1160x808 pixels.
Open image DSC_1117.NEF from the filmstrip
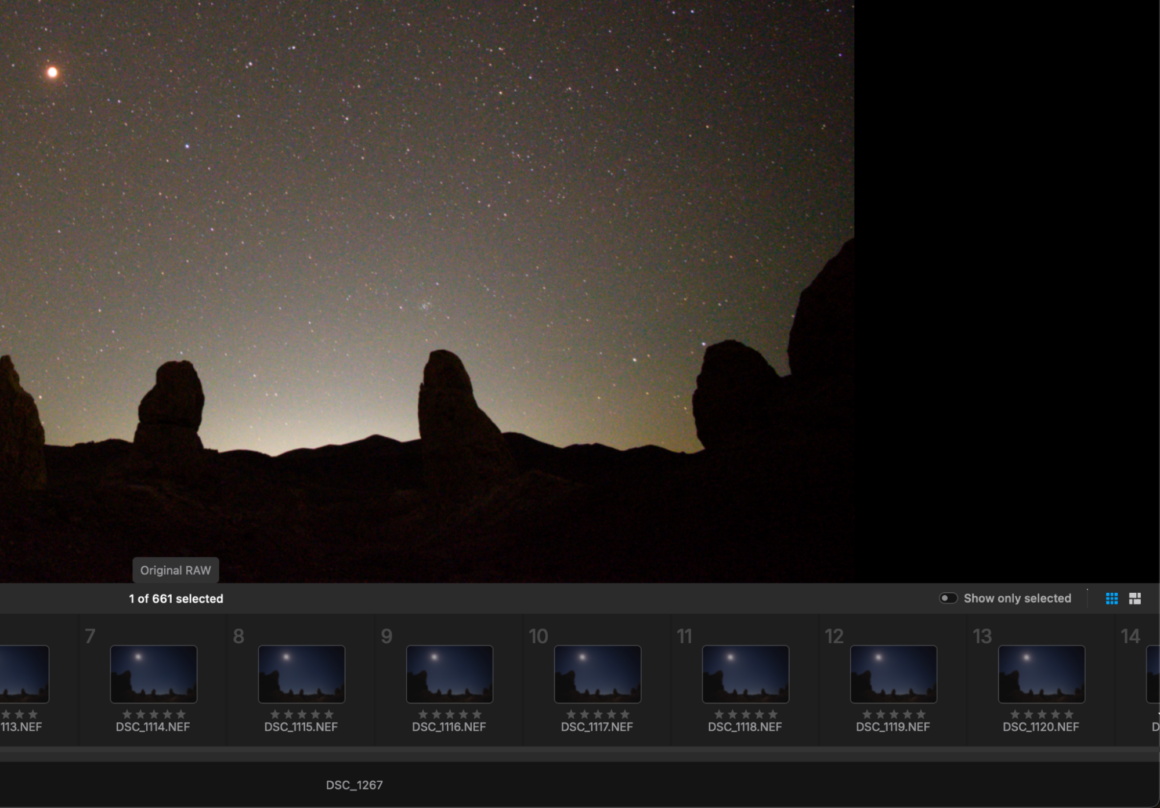[597, 674]
